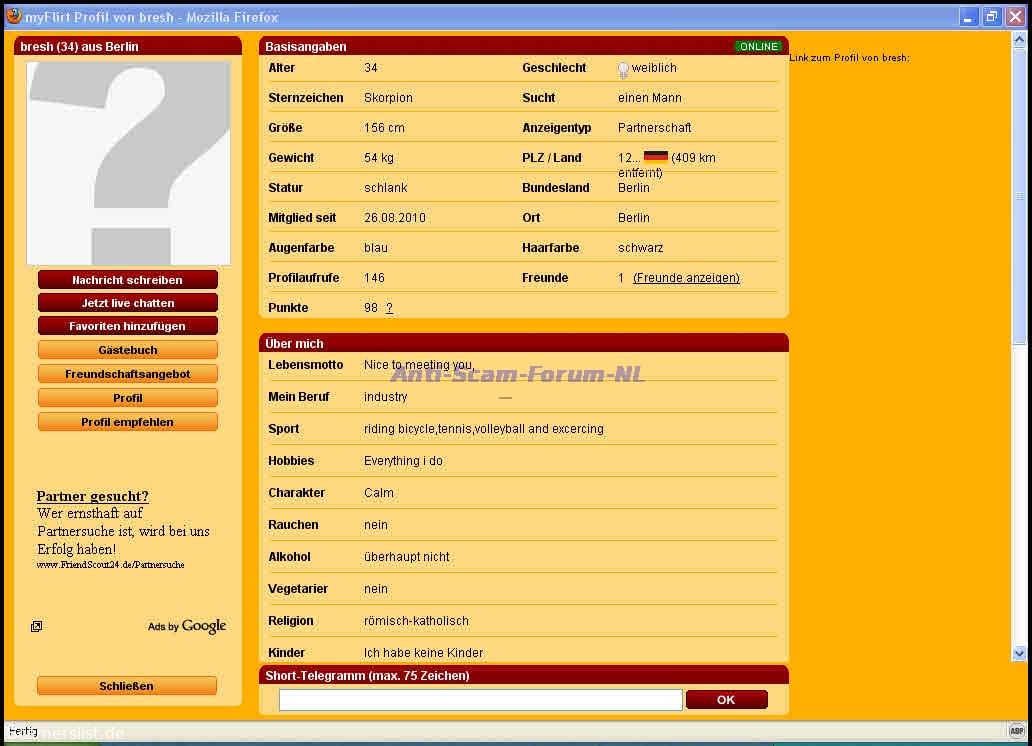Send a Freundschaftsangebot
This screenshot has height=746, width=1032.
[128, 374]
